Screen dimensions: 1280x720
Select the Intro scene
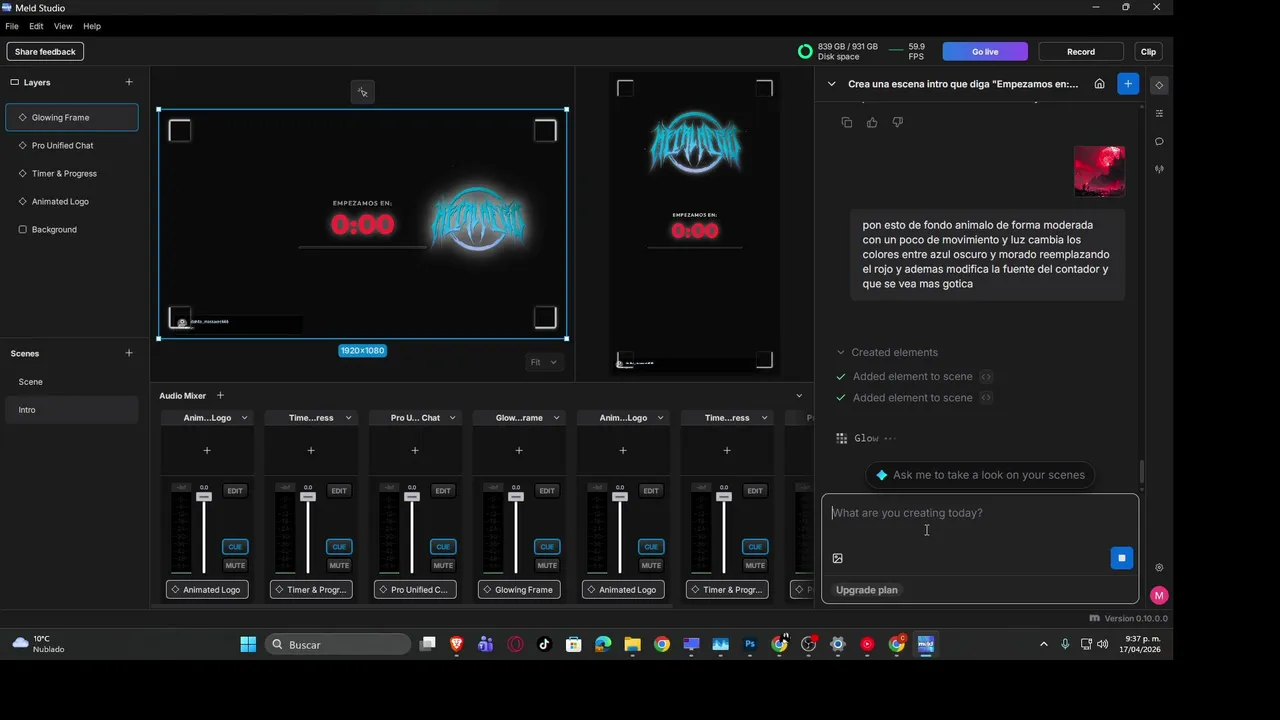coord(72,410)
